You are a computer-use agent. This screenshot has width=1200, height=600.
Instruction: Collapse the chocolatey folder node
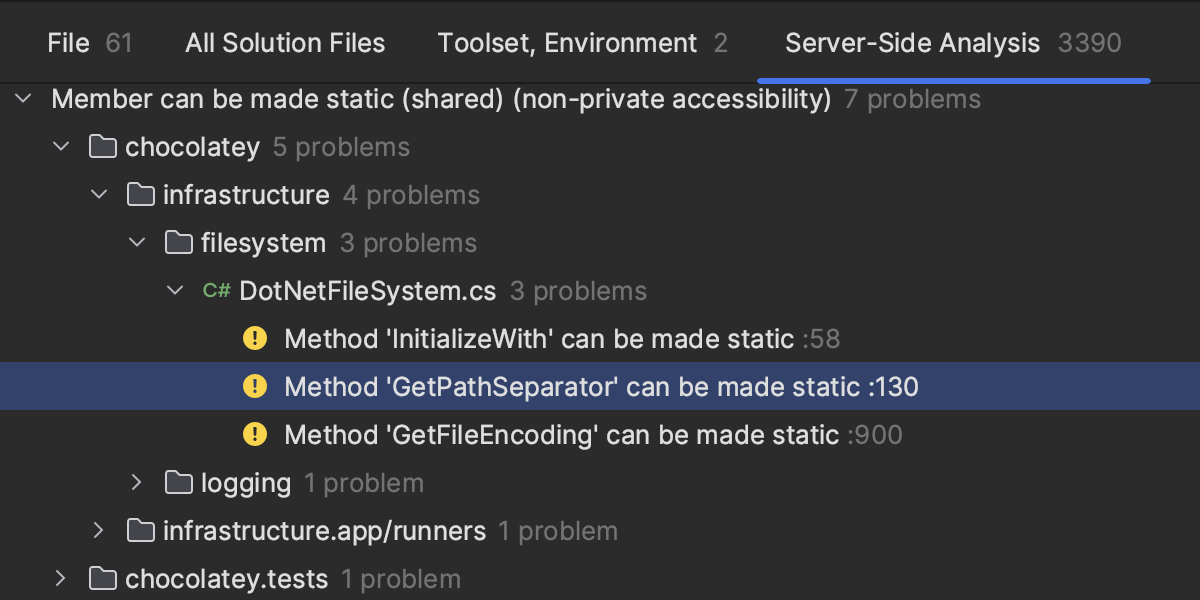pyautogui.click(x=62, y=147)
